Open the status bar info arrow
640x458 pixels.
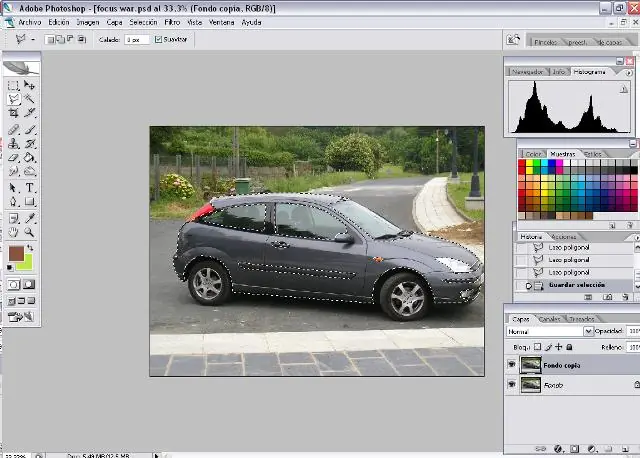tap(156, 455)
